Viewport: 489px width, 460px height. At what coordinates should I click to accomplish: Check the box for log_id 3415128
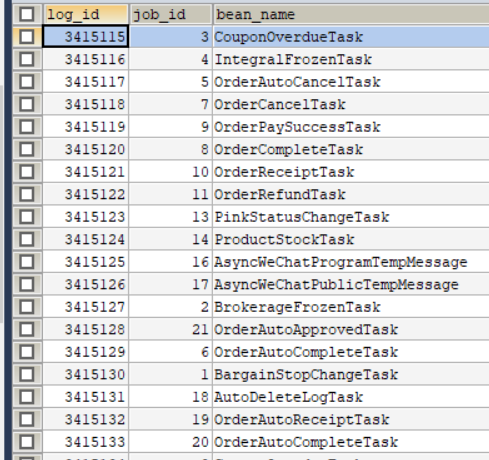[x=27, y=329]
